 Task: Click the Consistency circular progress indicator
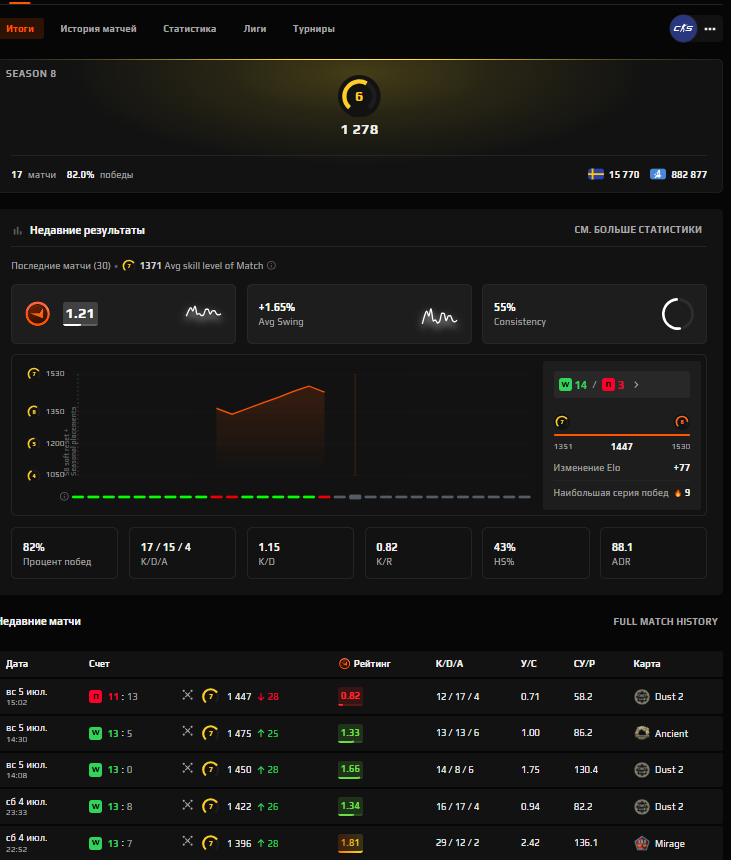pos(678,314)
